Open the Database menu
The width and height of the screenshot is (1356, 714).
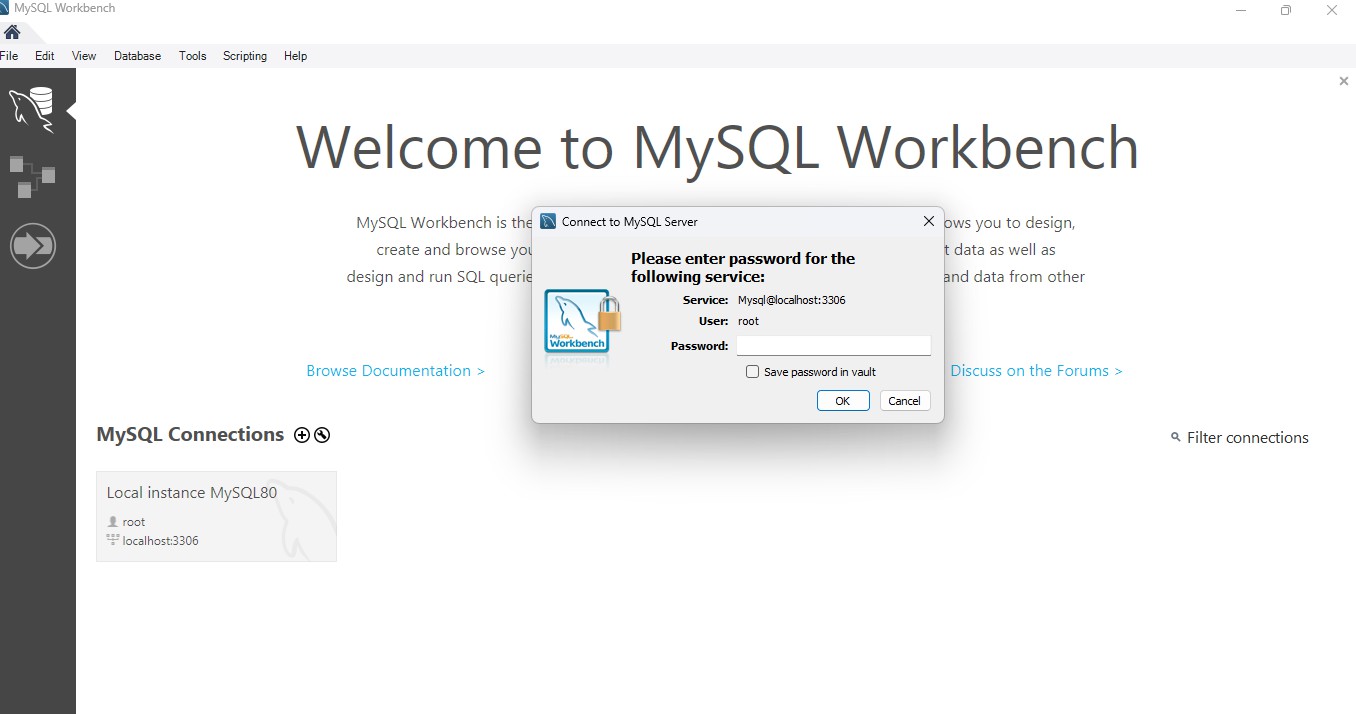click(x=137, y=56)
